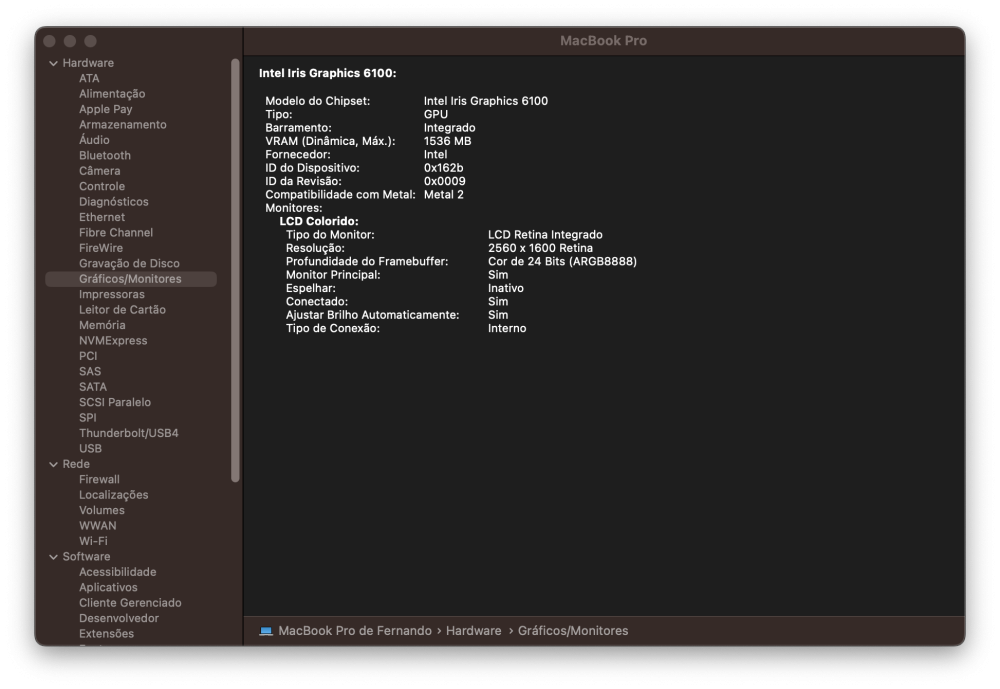Click Cor de 24 Bits (ARGB8888) value
Image resolution: width=1000 pixels, height=689 pixels.
pos(562,262)
